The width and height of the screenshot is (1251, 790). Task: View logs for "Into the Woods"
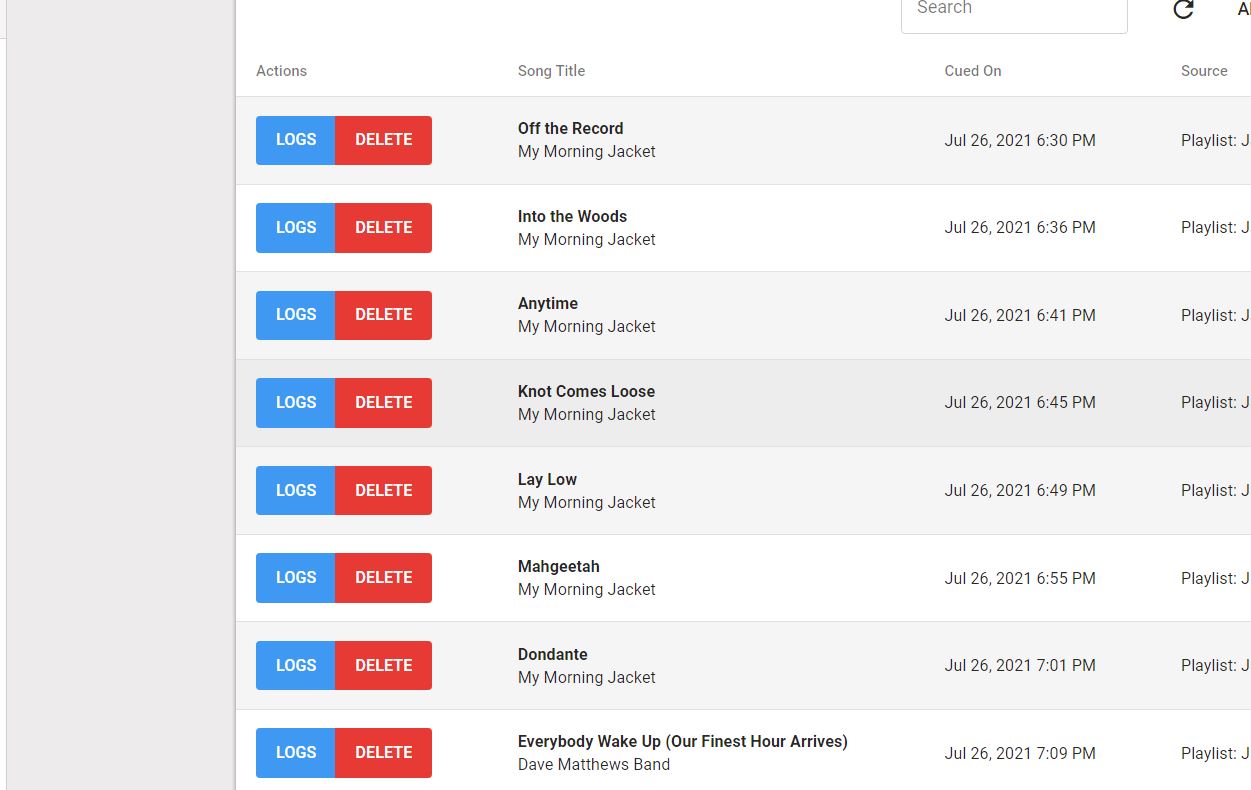(295, 227)
